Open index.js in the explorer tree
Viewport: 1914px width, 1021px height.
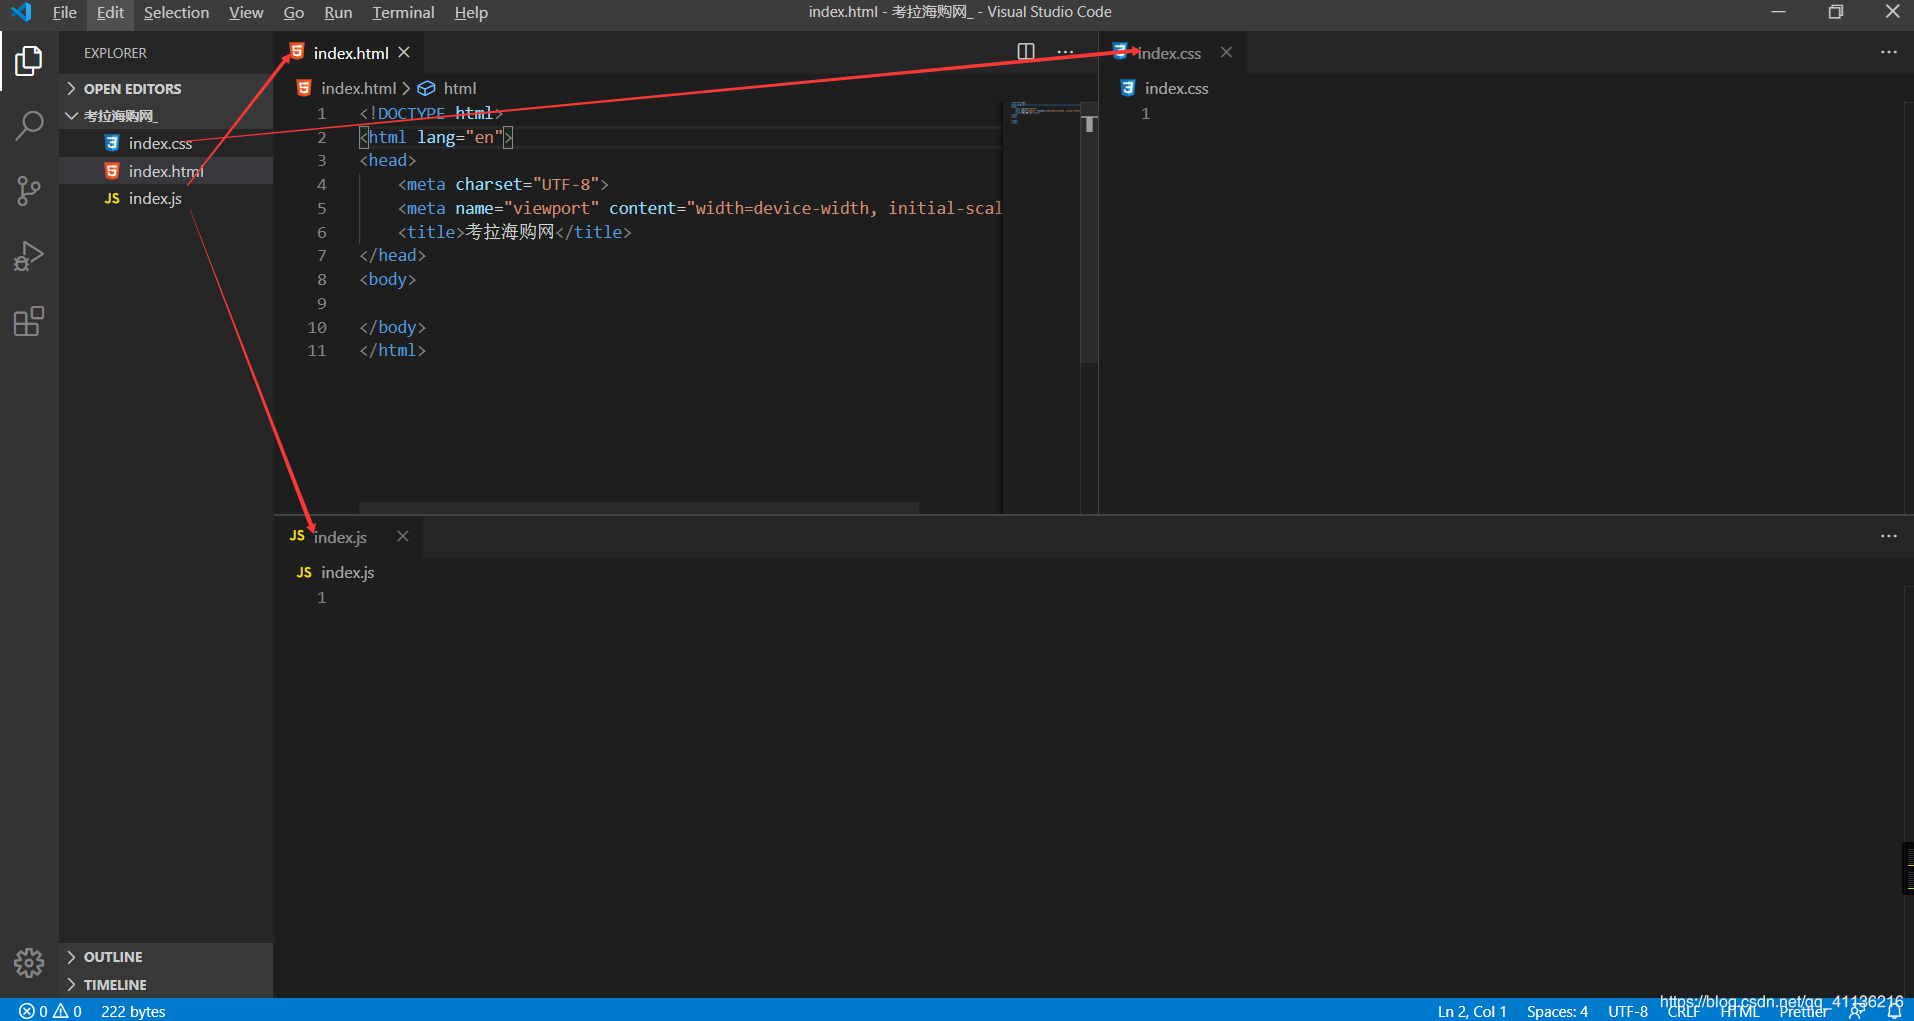tap(166, 198)
